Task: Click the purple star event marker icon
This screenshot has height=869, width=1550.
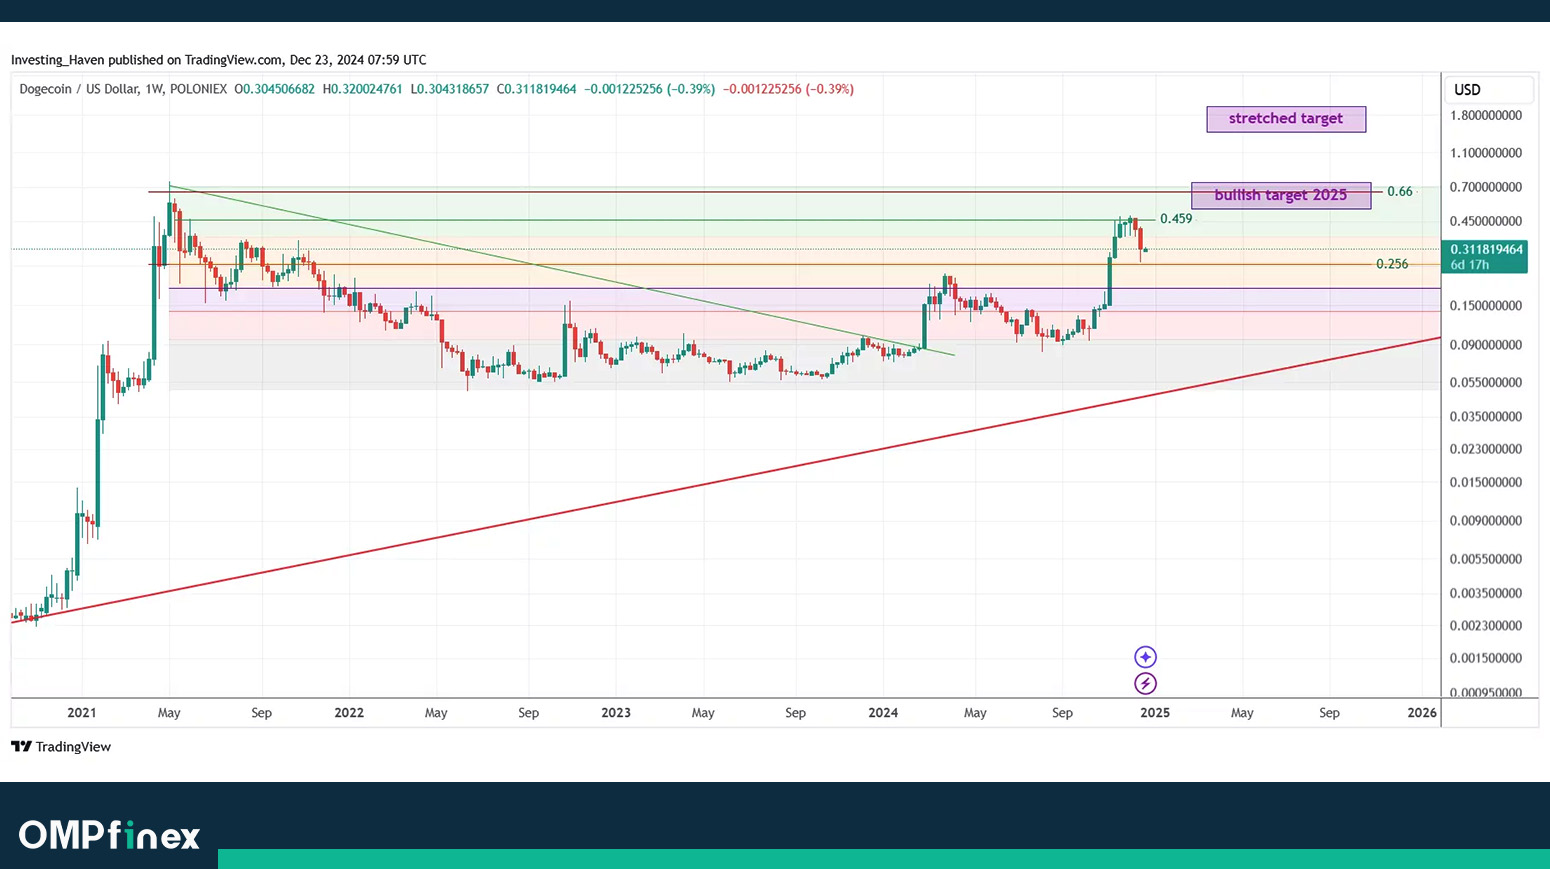Action: tap(1145, 657)
